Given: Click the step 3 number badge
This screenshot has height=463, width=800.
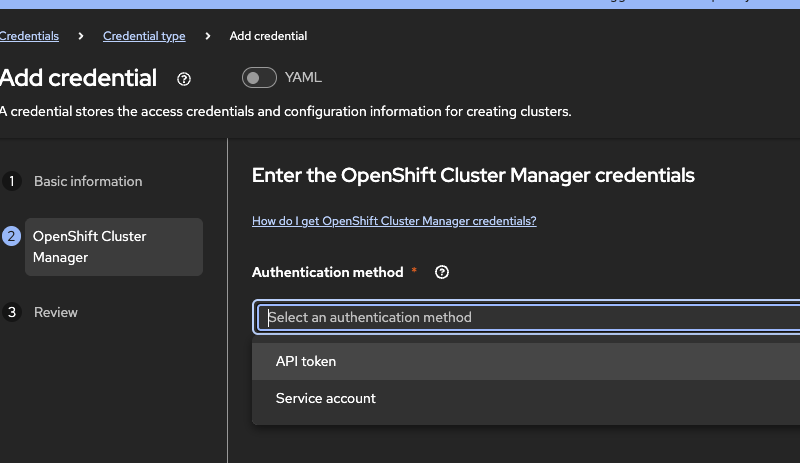Looking at the screenshot, I should [x=12, y=312].
